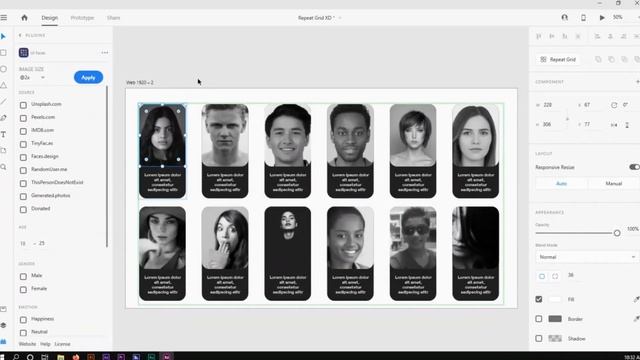The image size is (640, 360).
Task: Open the Blend Mode Normal dropdown
Action: pos(586,257)
